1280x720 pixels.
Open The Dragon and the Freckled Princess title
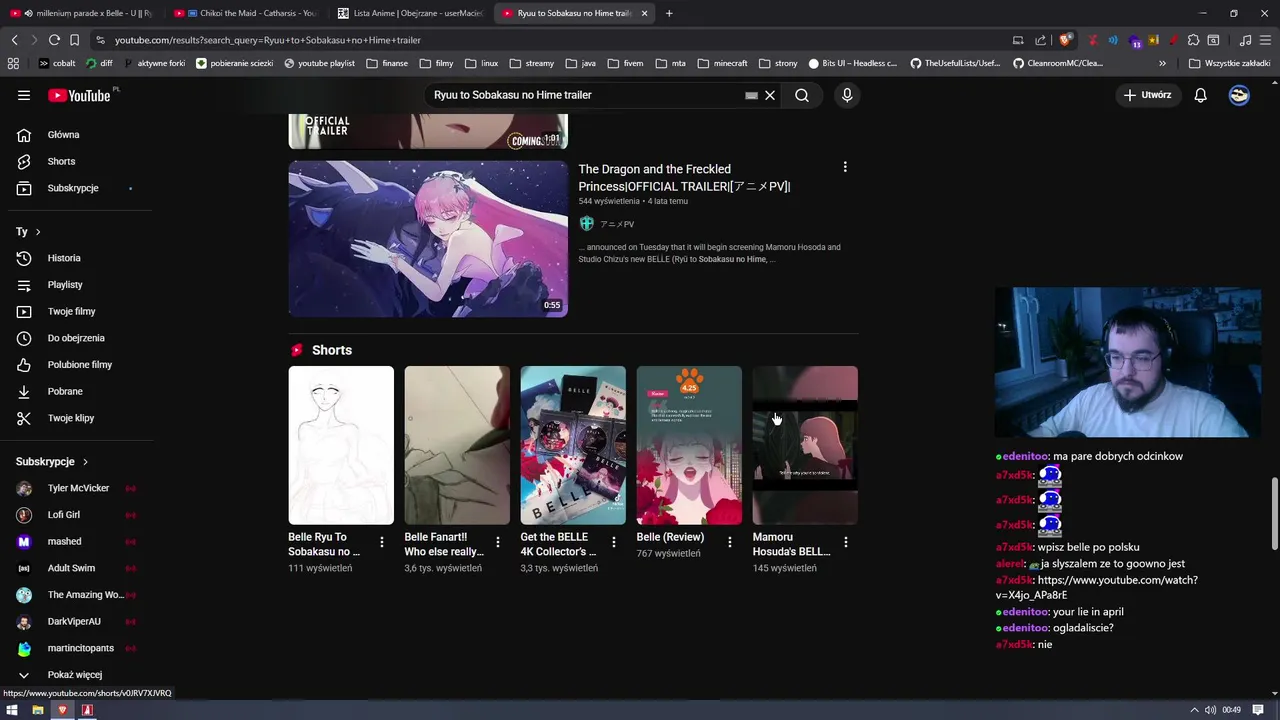684,178
